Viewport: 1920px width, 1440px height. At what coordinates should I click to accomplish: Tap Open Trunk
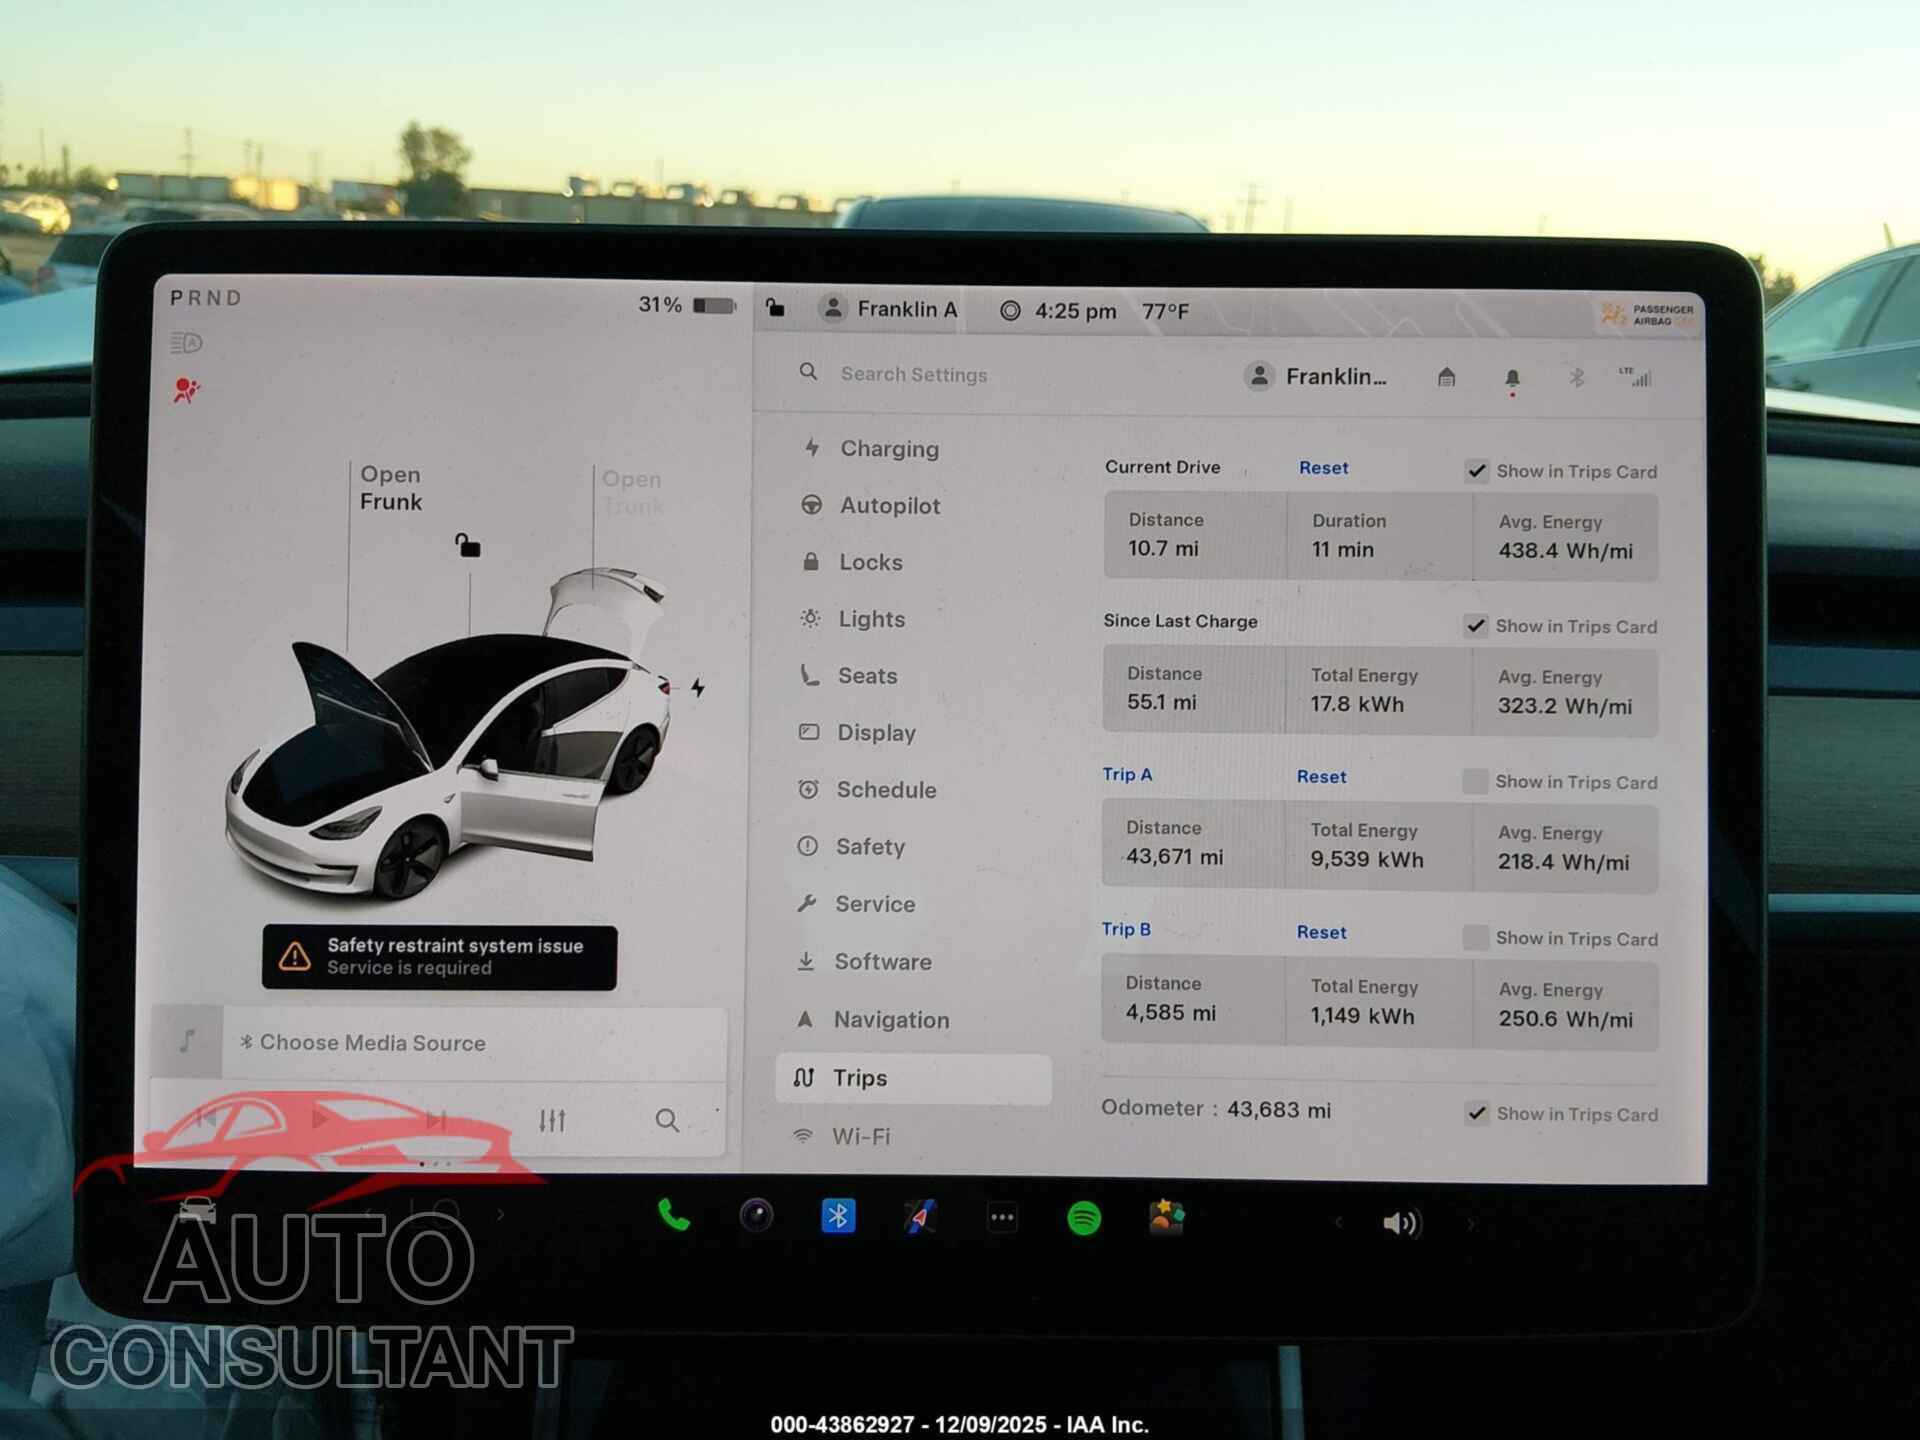[632, 493]
